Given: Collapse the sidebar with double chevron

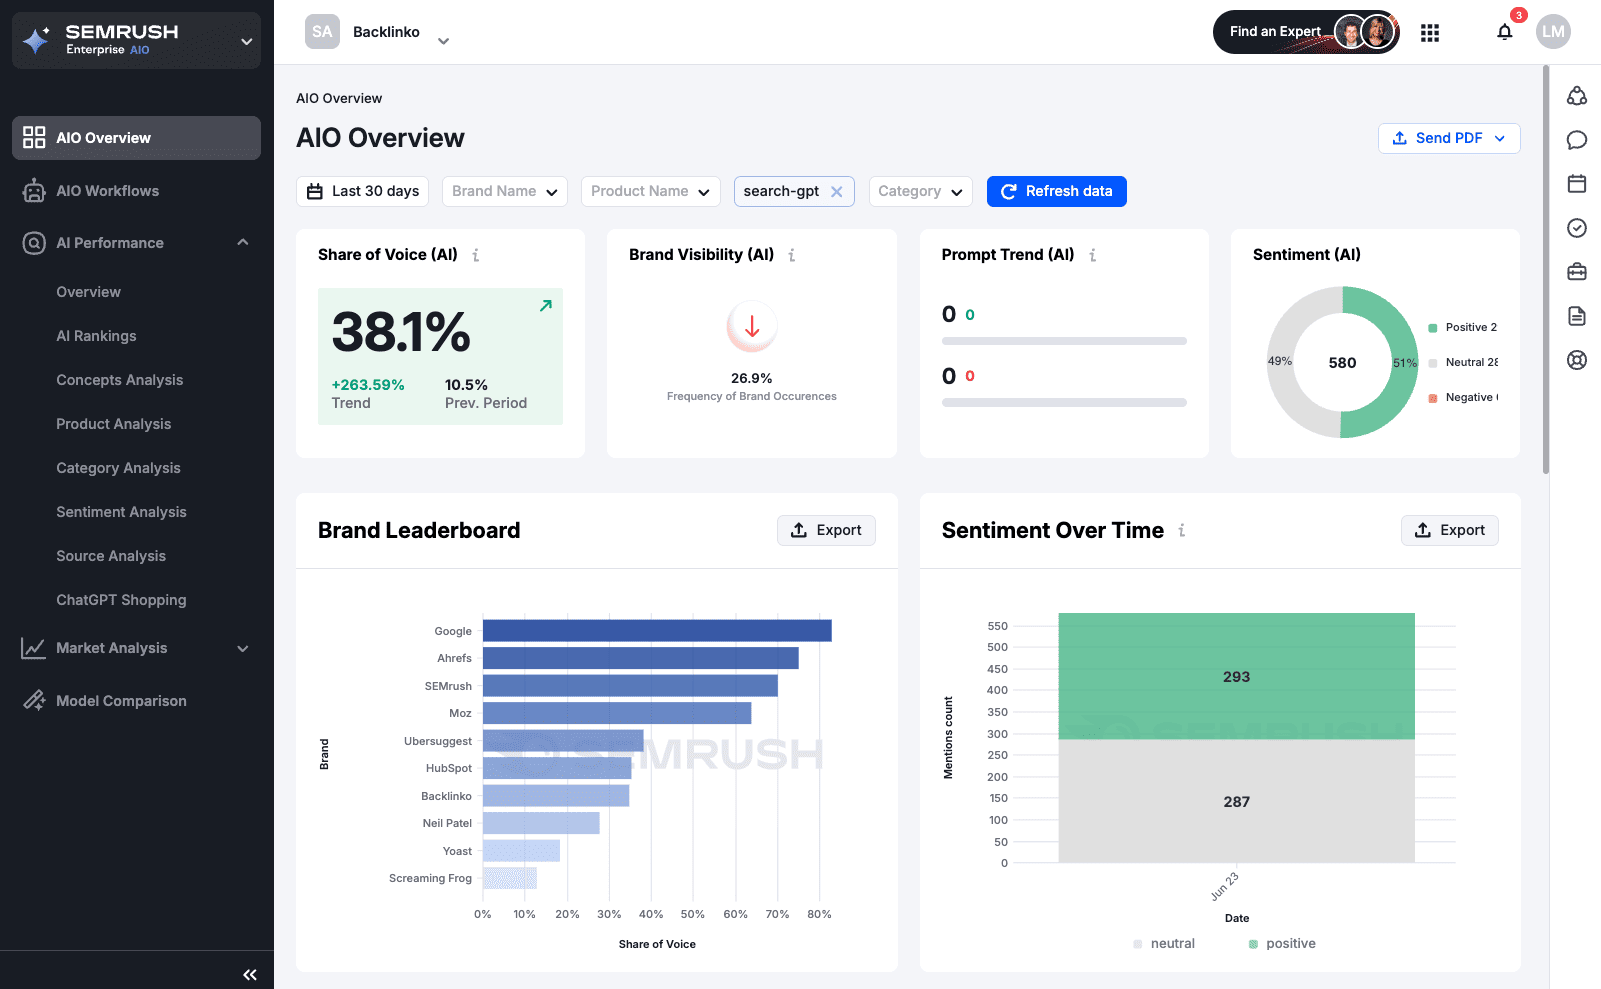Looking at the screenshot, I should point(250,974).
